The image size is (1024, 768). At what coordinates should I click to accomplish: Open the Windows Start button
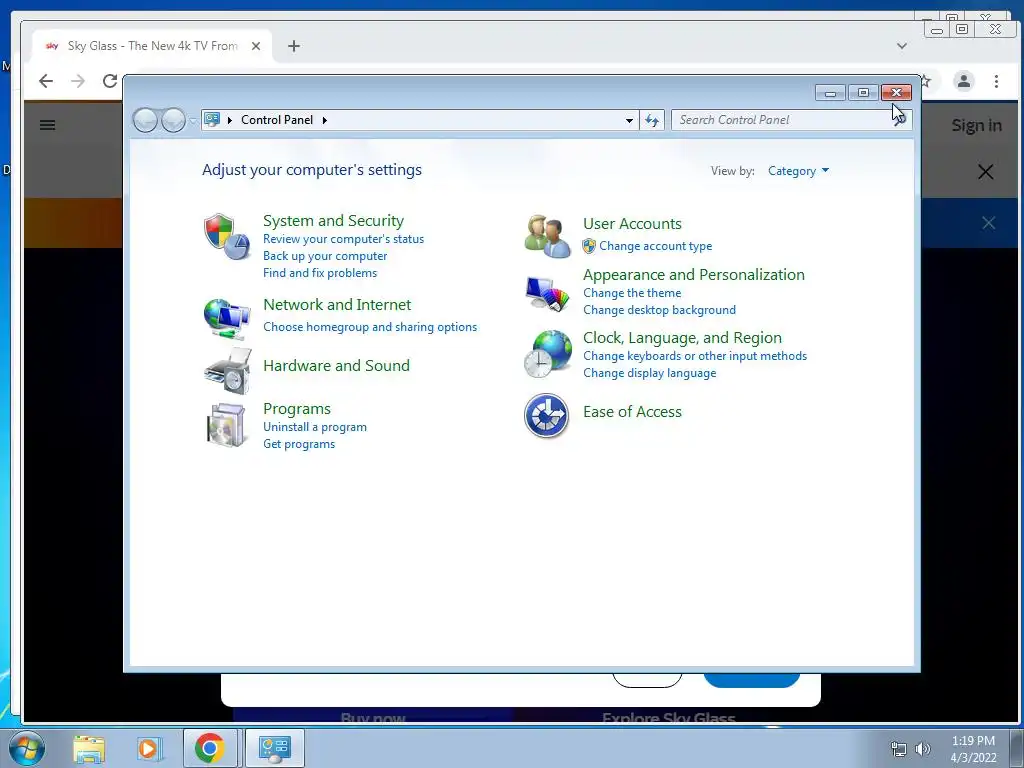point(27,748)
